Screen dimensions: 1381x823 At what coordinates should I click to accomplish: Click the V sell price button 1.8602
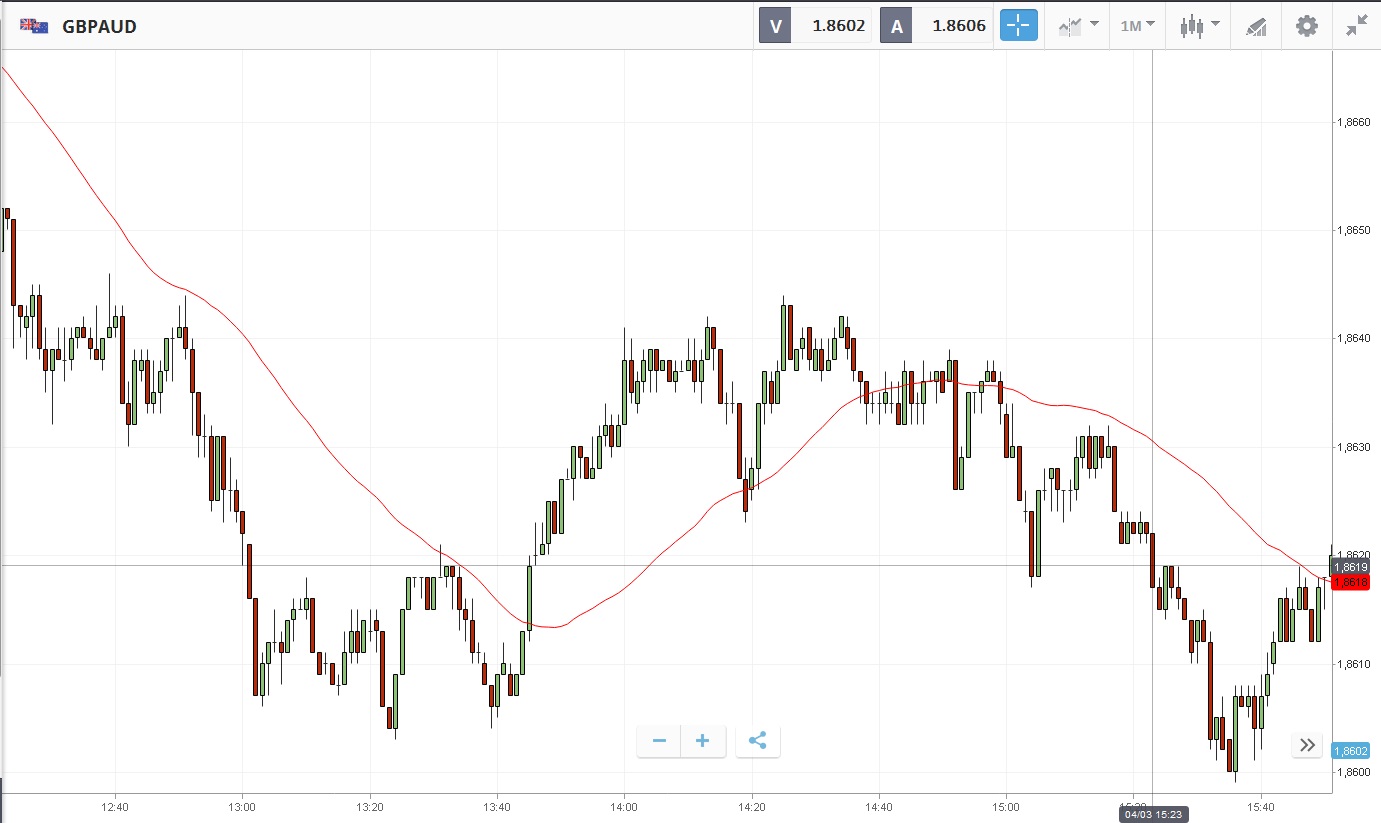(816, 26)
